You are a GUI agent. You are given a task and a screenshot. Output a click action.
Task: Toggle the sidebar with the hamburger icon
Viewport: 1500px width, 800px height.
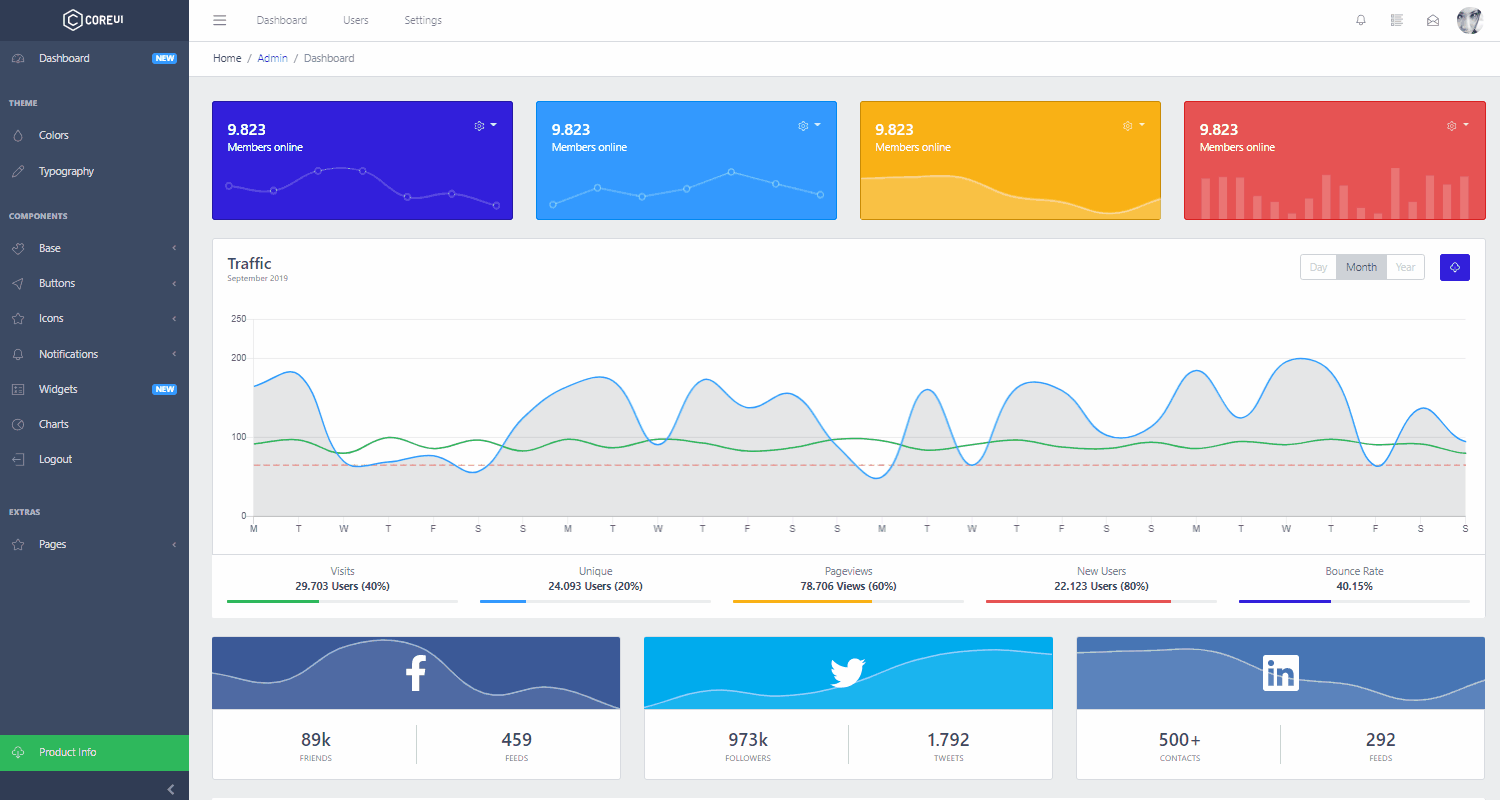219,20
